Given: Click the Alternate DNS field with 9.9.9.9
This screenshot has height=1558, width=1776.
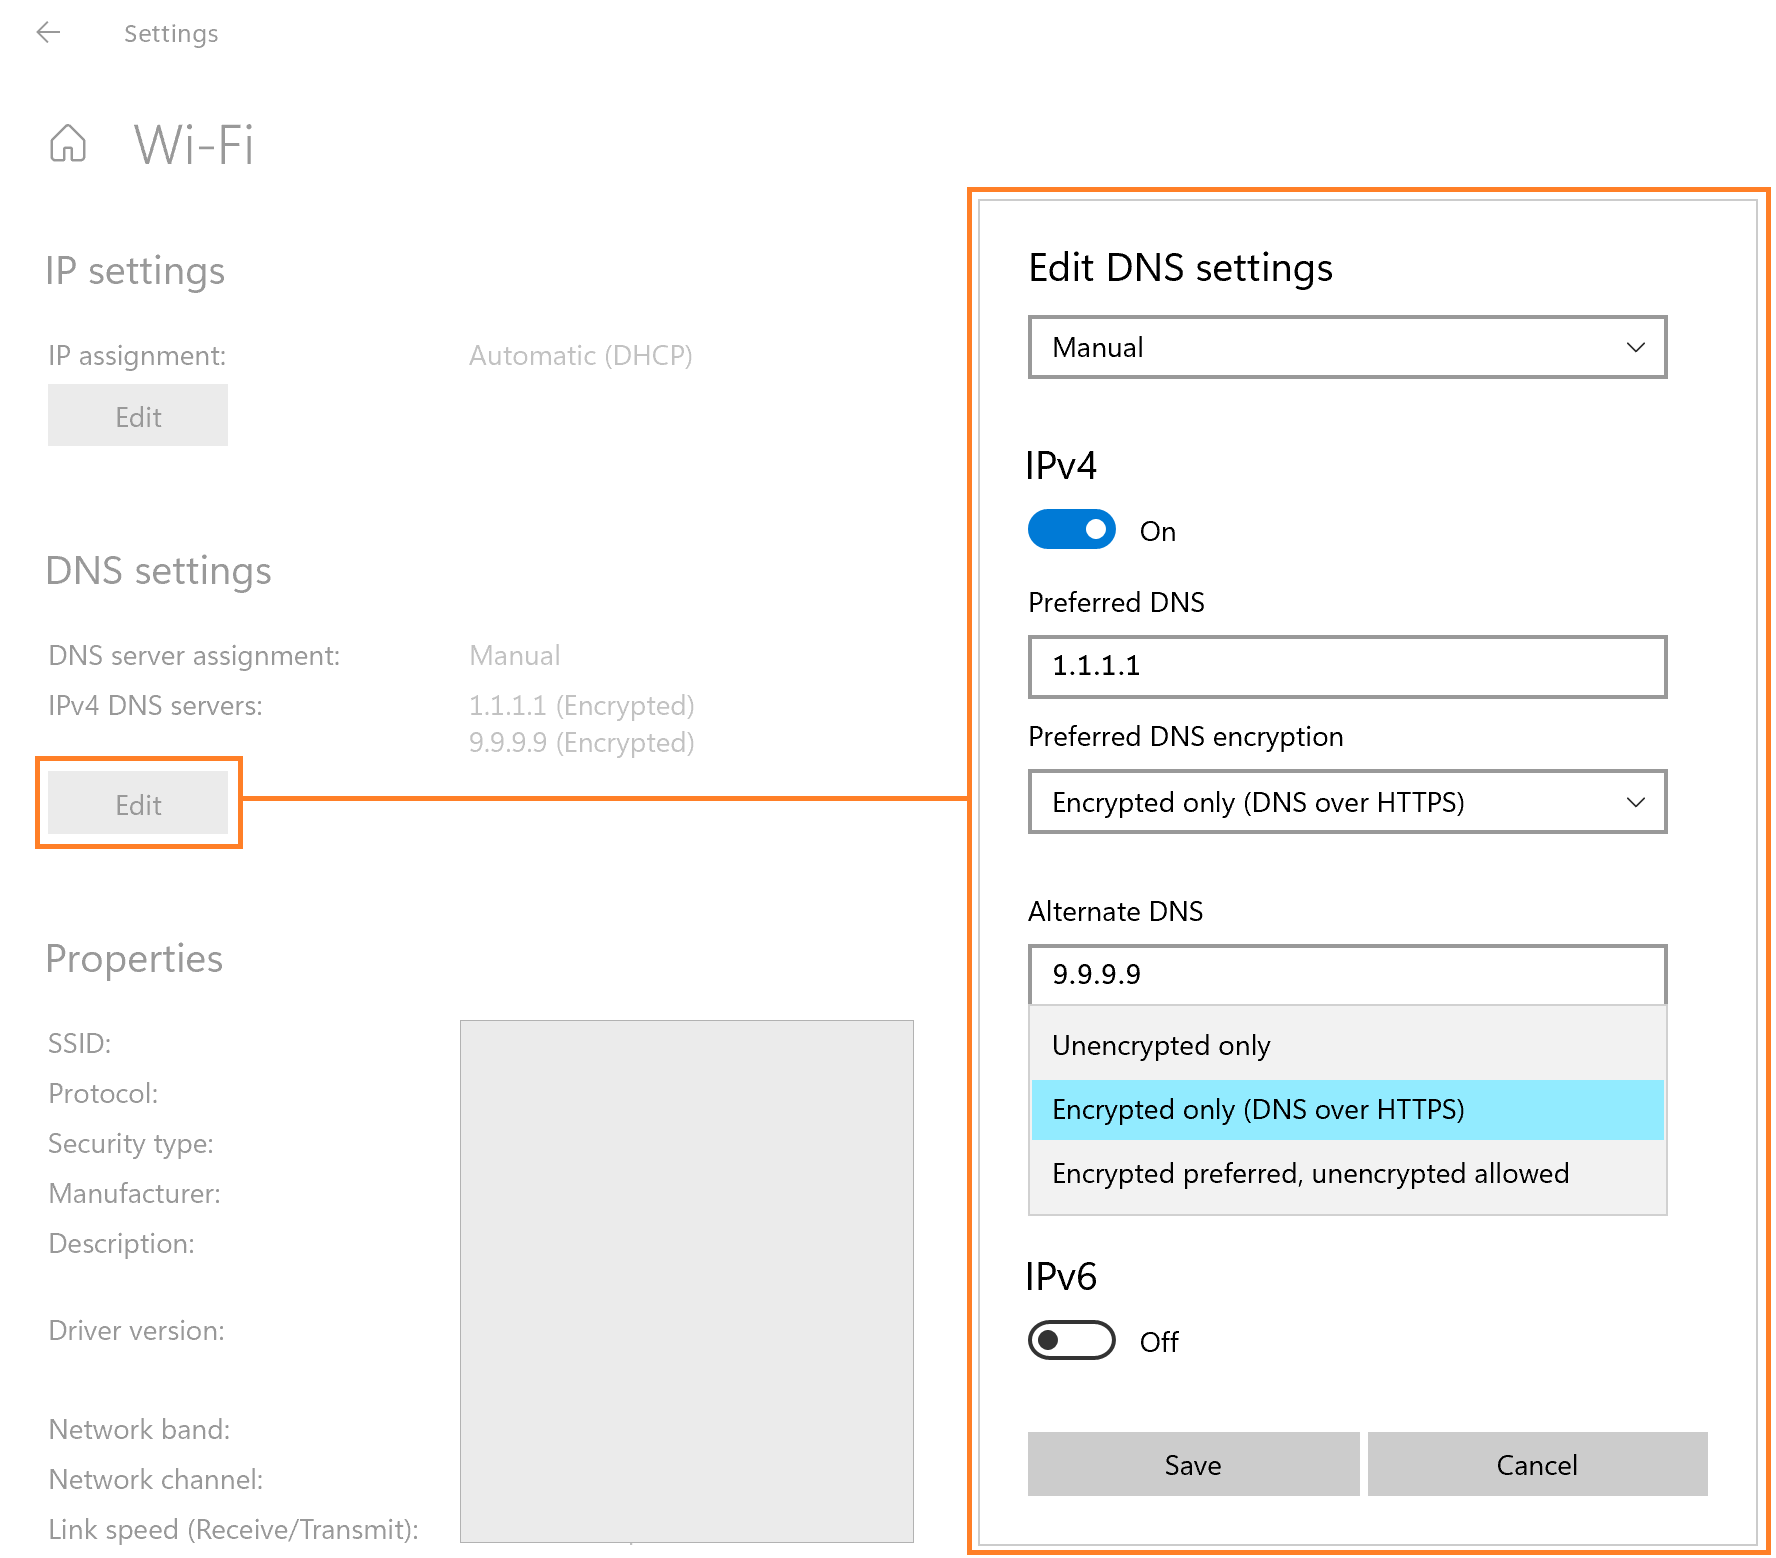Looking at the screenshot, I should tap(1347, 974).
